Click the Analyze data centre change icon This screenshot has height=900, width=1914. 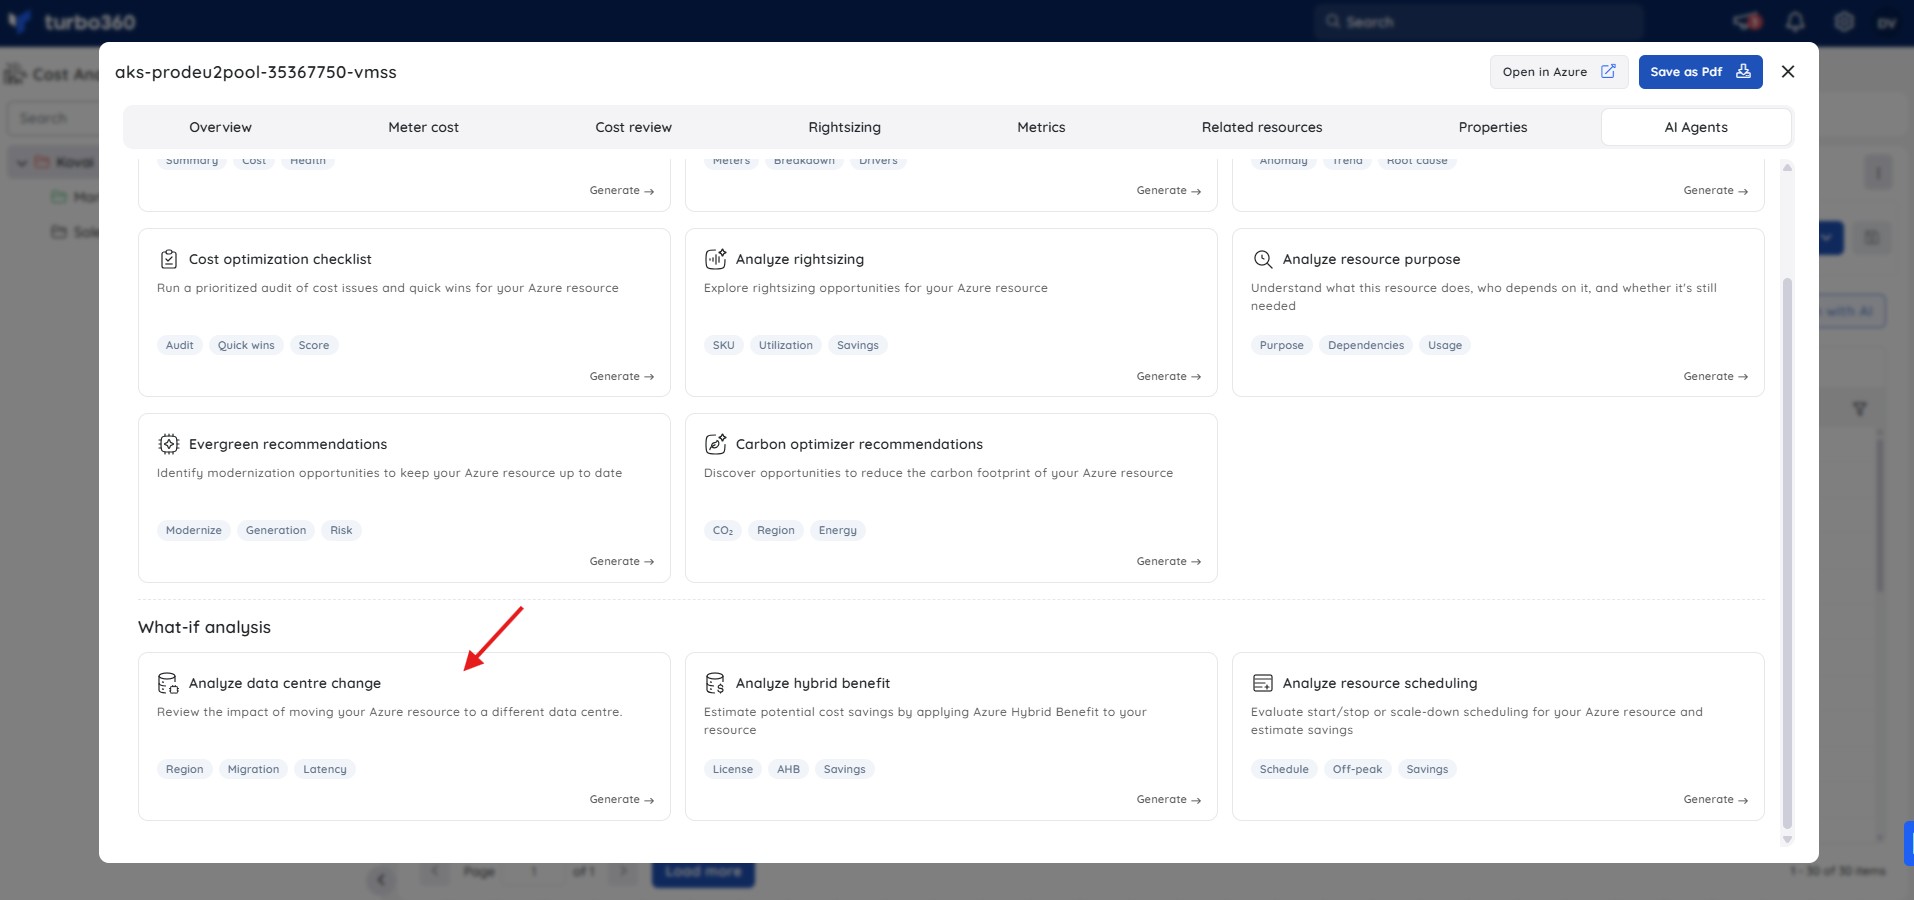click(x=169, y=683)
